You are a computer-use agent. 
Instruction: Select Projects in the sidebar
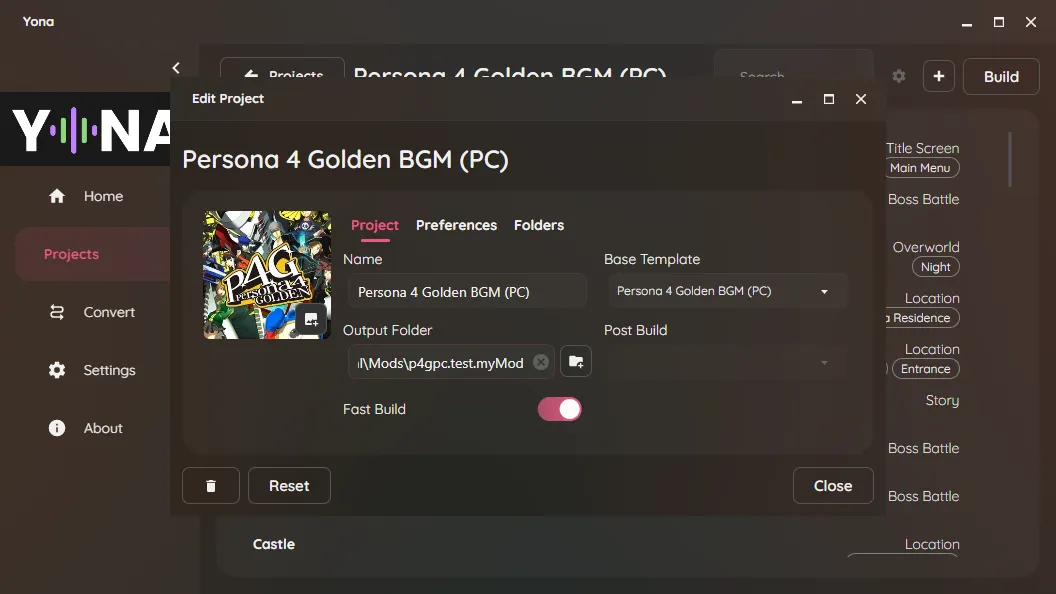(92, 254)
